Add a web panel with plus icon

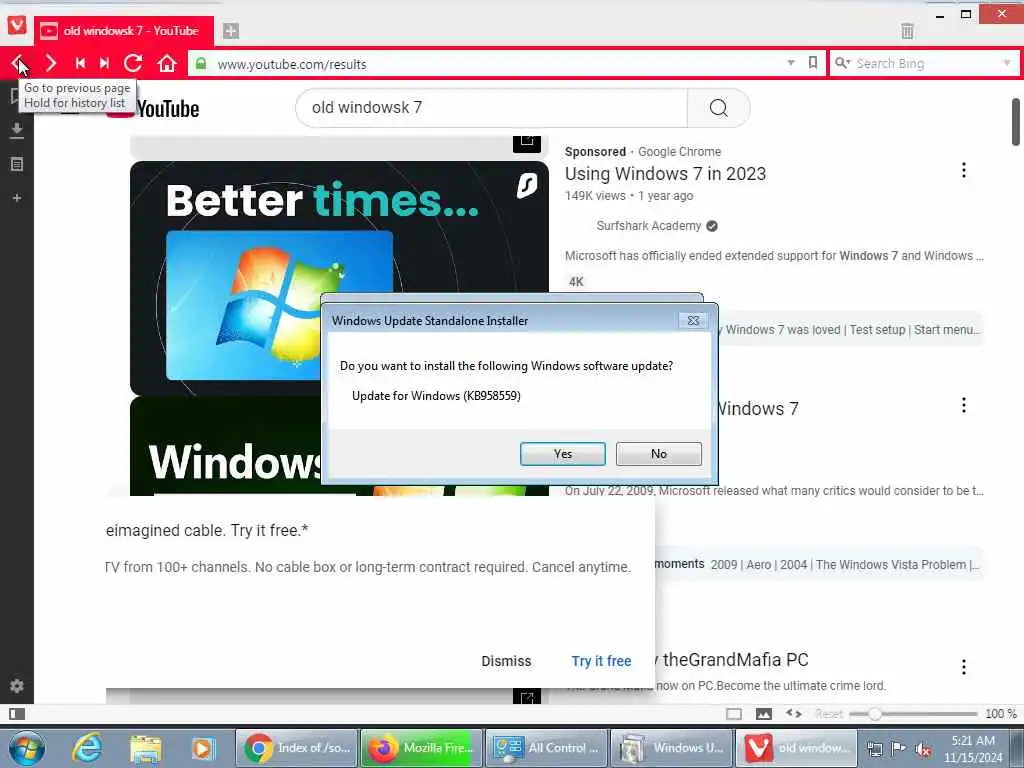(17, 198)
